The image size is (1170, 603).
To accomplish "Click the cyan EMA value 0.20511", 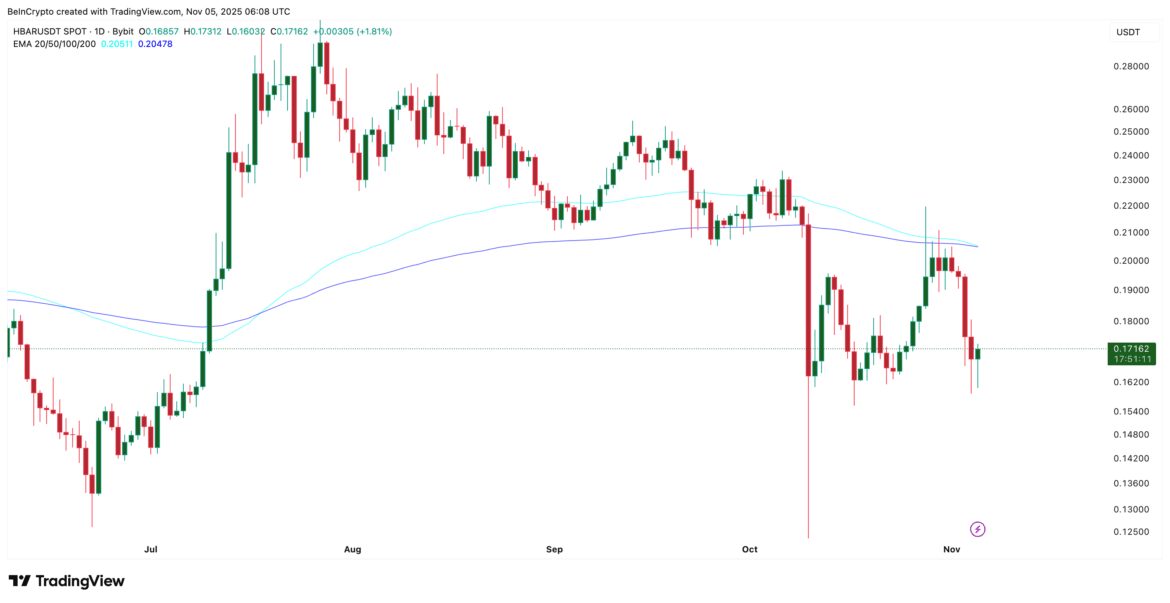I will tap(119, 44).
